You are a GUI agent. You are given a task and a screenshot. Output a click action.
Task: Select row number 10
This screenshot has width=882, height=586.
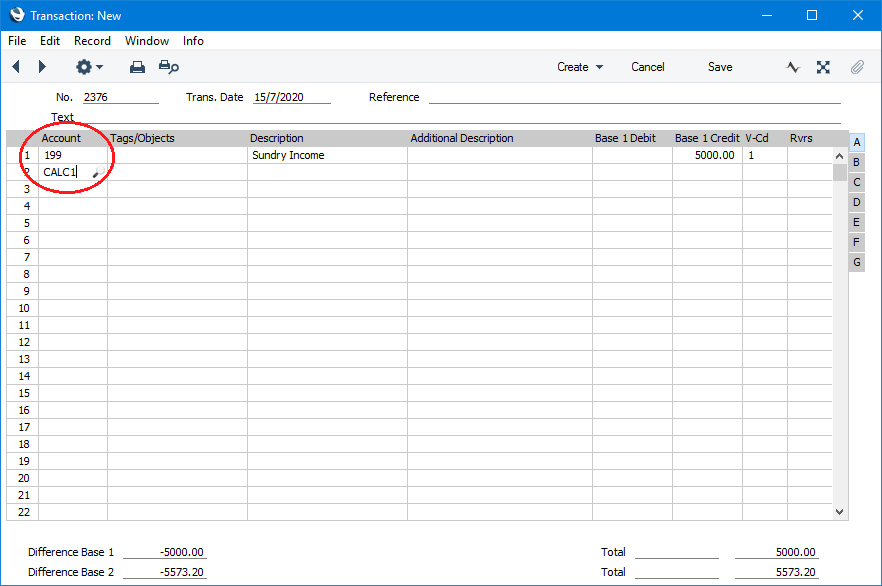coord(24,308)
